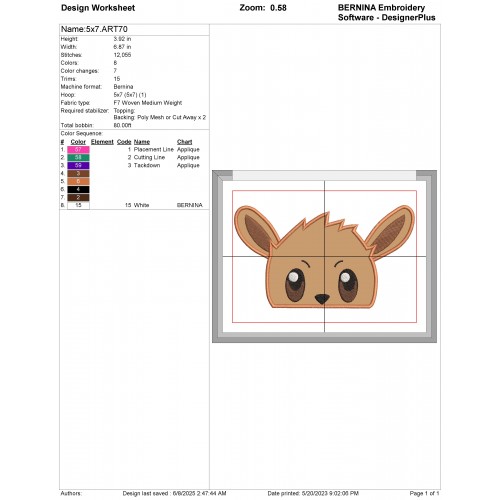The image size is (500, 500).
Task: Click the 'Code' column header
Action: 124,142
